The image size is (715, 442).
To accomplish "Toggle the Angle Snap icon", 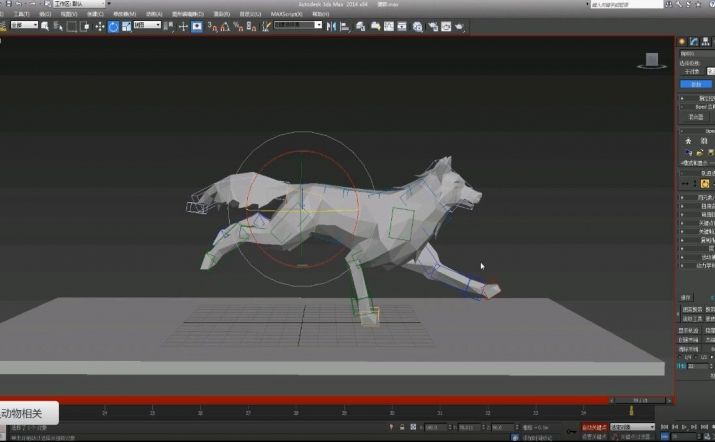I will tap(225, 27).
